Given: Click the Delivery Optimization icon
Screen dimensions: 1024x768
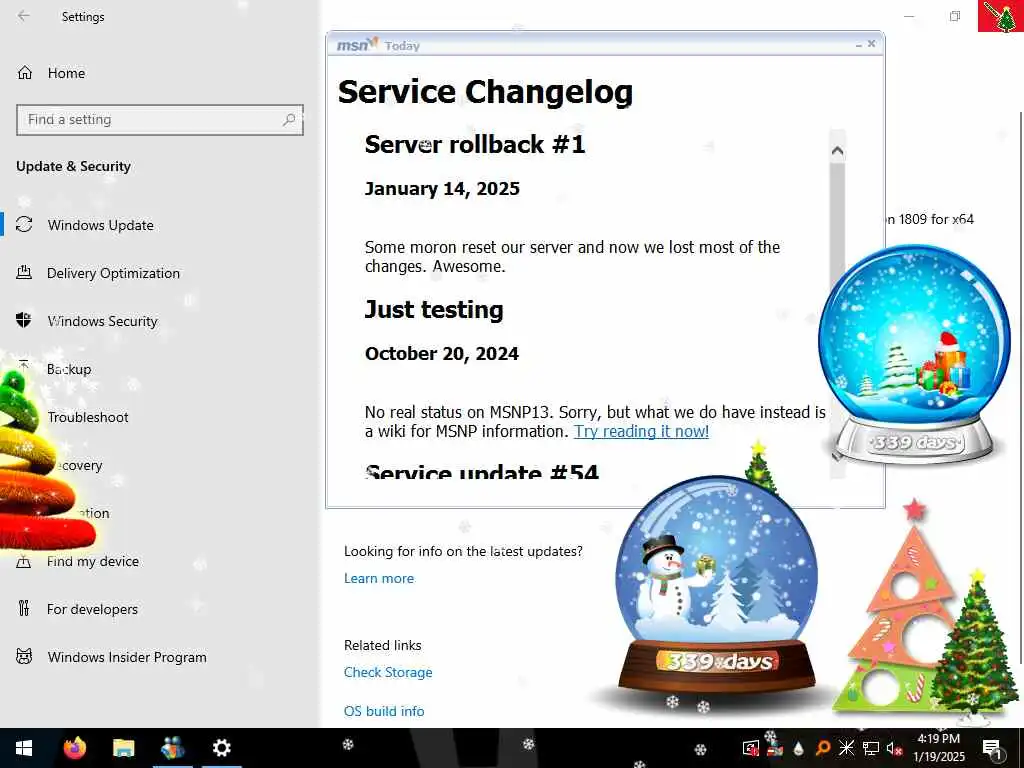Looking at the screenshot, I should (24, 273).
